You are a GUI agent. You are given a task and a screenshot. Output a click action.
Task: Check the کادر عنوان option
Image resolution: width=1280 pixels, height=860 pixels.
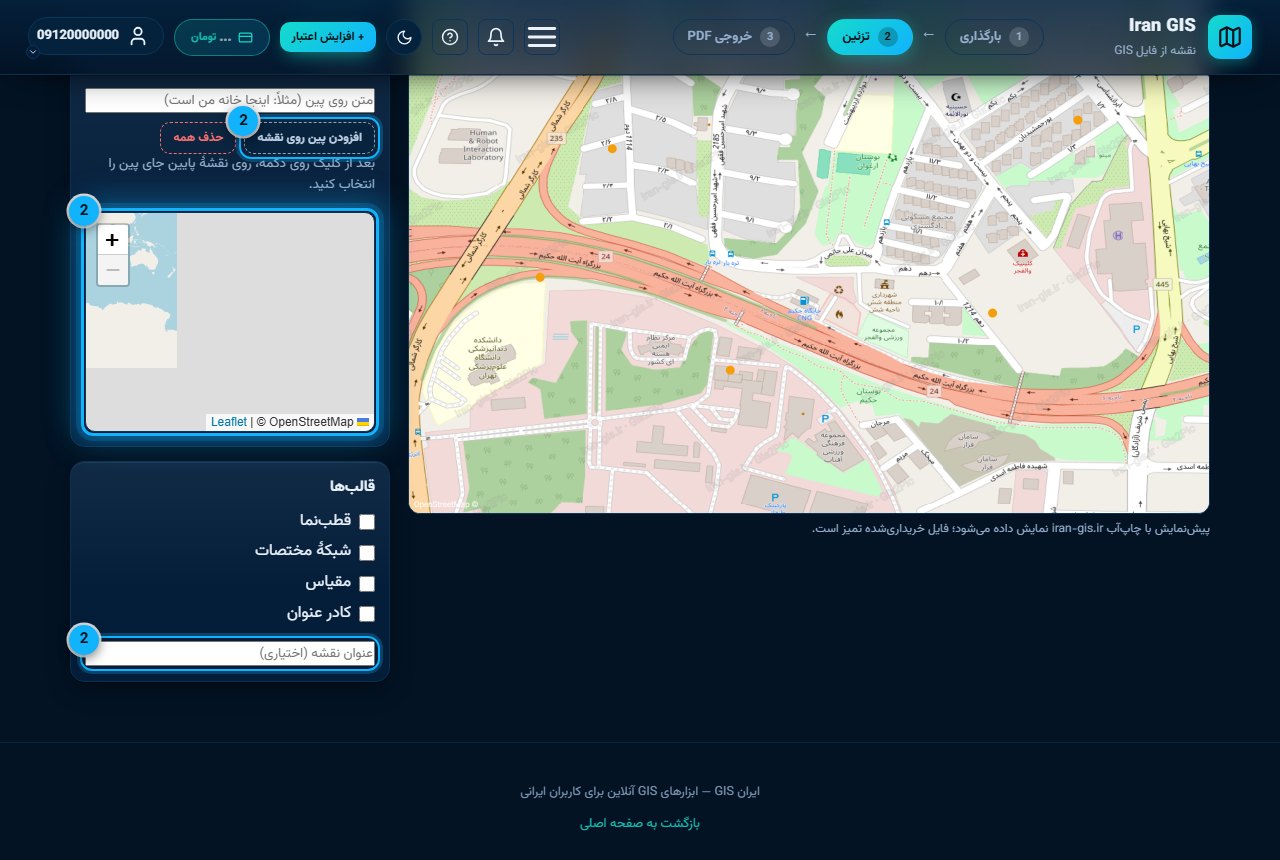(x=367, y=614)
